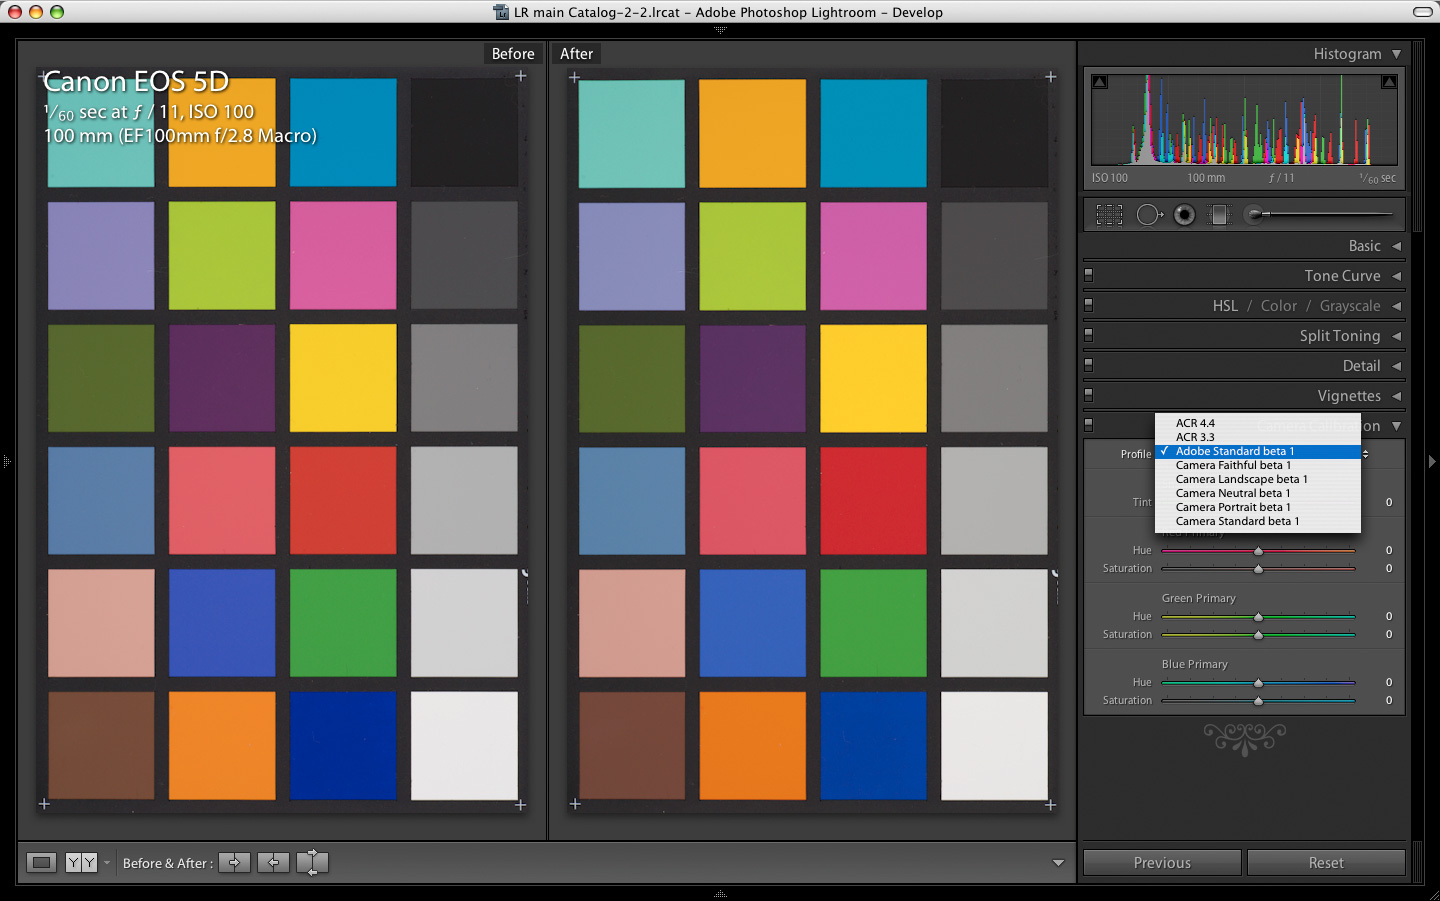Select the Spot Removal tool
The width and height of the screenshot is (1440, 901).
pos(1149,214)
